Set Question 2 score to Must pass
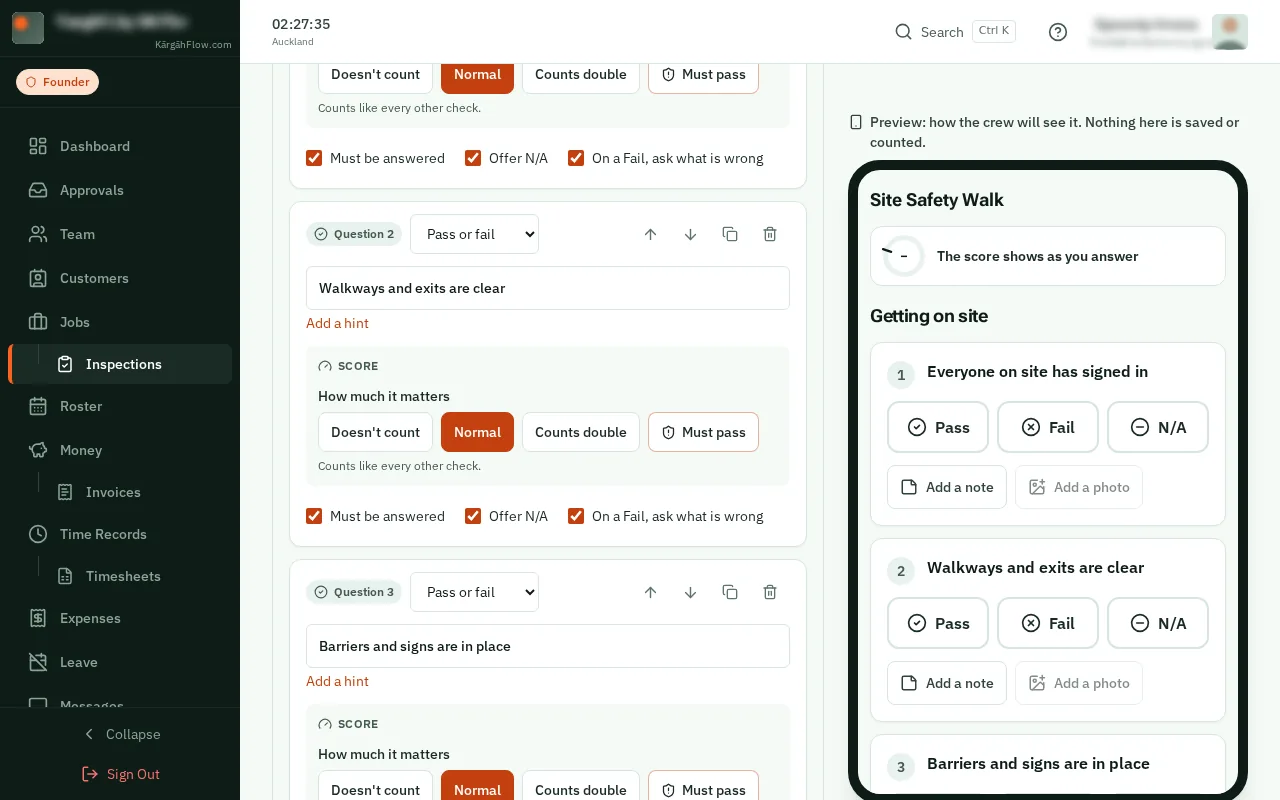This screenshot has height=800, width=1280. coord(703,432)
